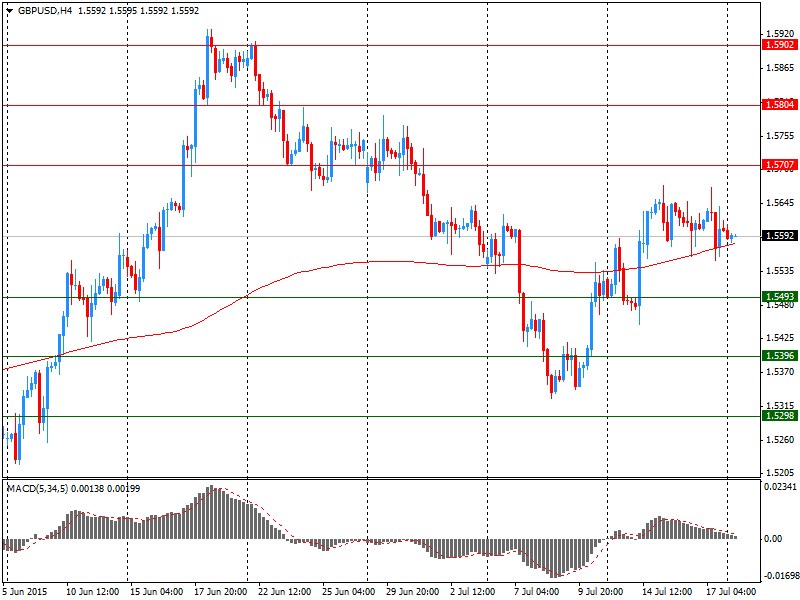
Task: Click the 9 Jul 20:00 time label
Action: click(600, 592)
